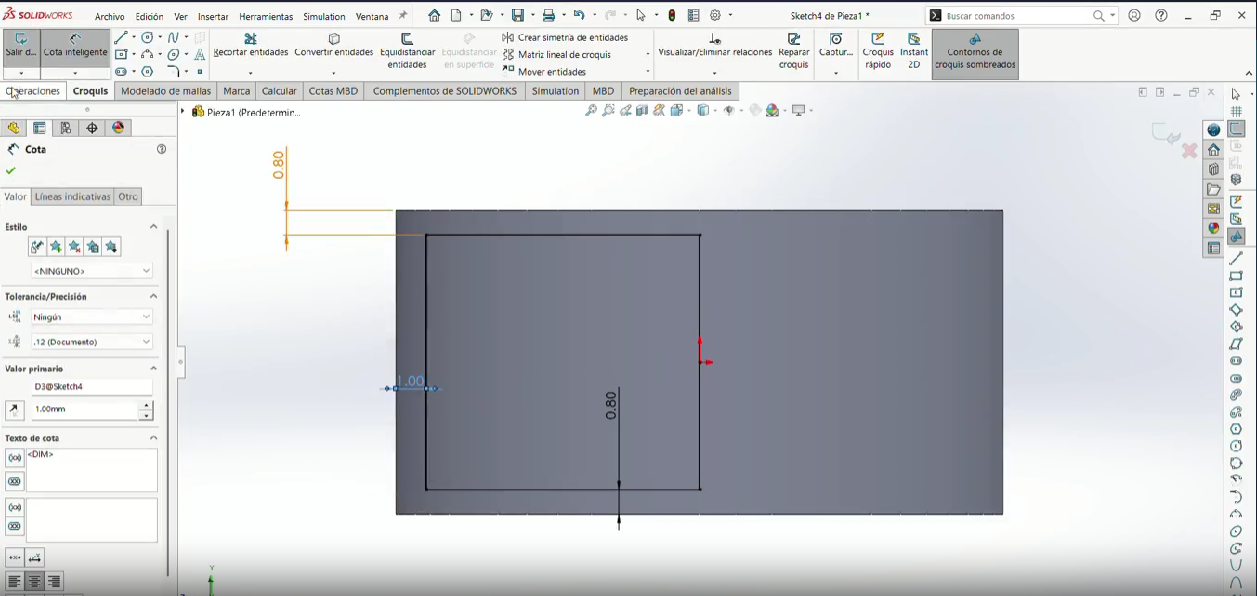Pin the menu bar with pushpin icon

403,16
